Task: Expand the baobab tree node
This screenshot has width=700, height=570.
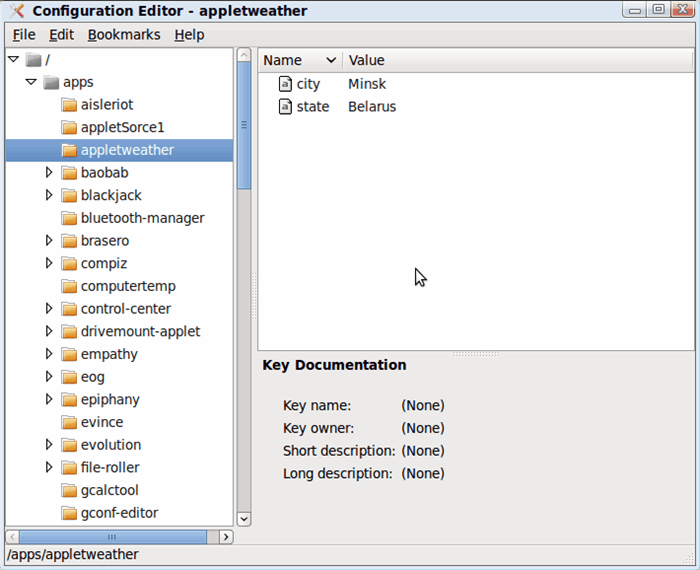Action: (49, 172)
